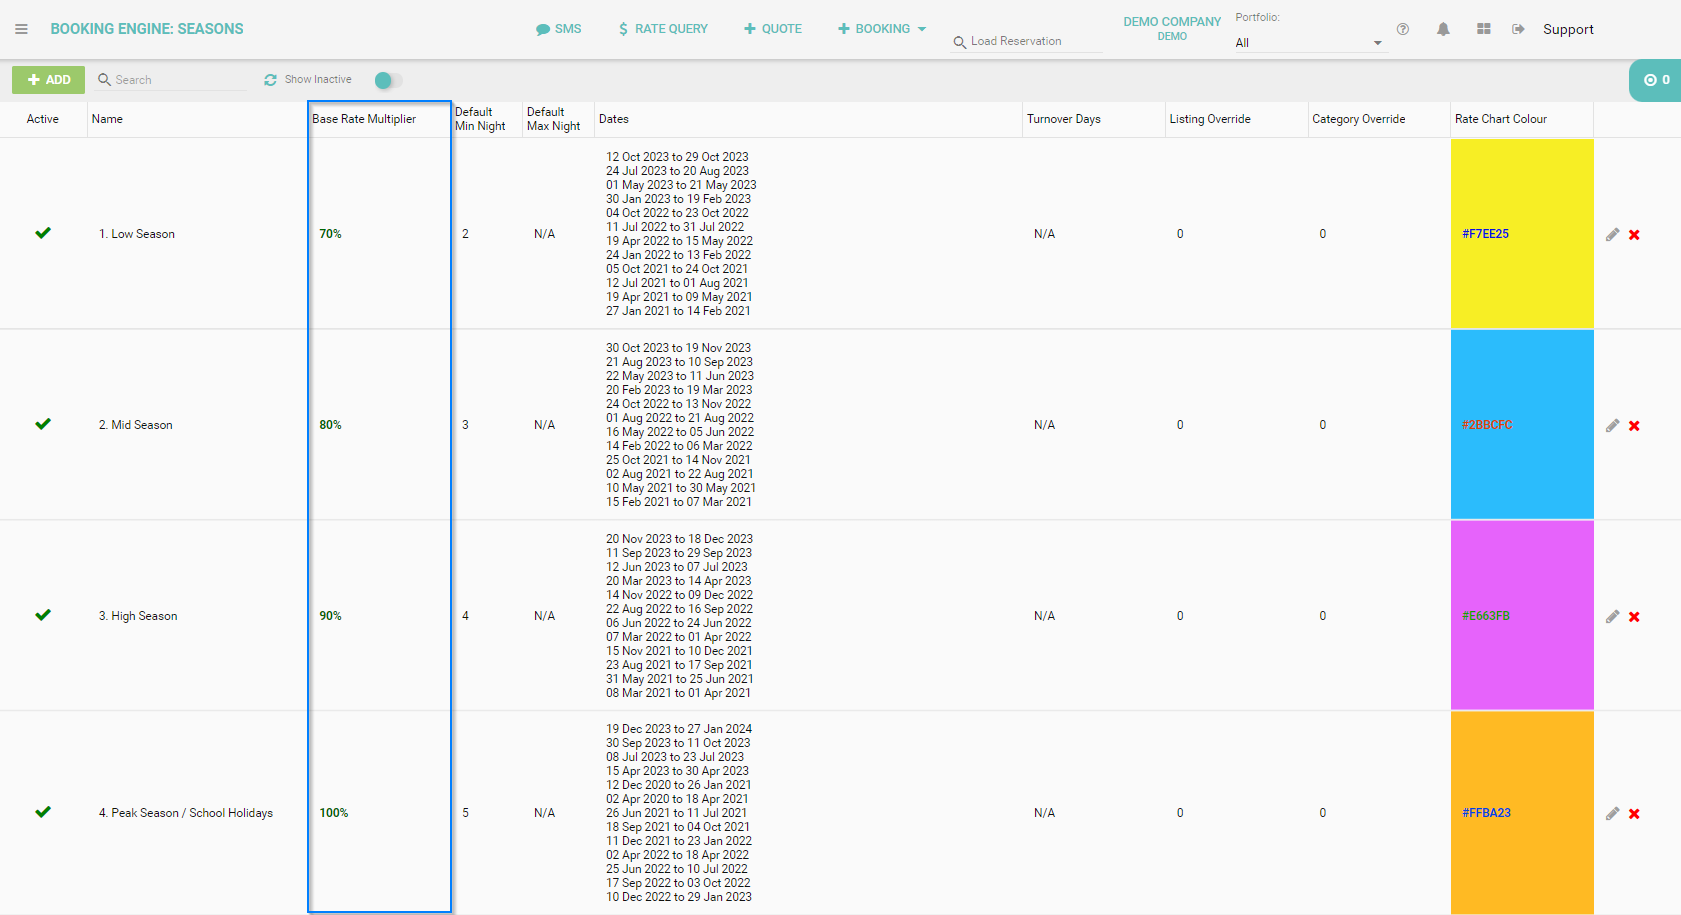The width and height of the screenshot is (1681, 915).
Task: Toggle active checkmark for High Season
Action: pyautogui.click(x=43, y=615)
